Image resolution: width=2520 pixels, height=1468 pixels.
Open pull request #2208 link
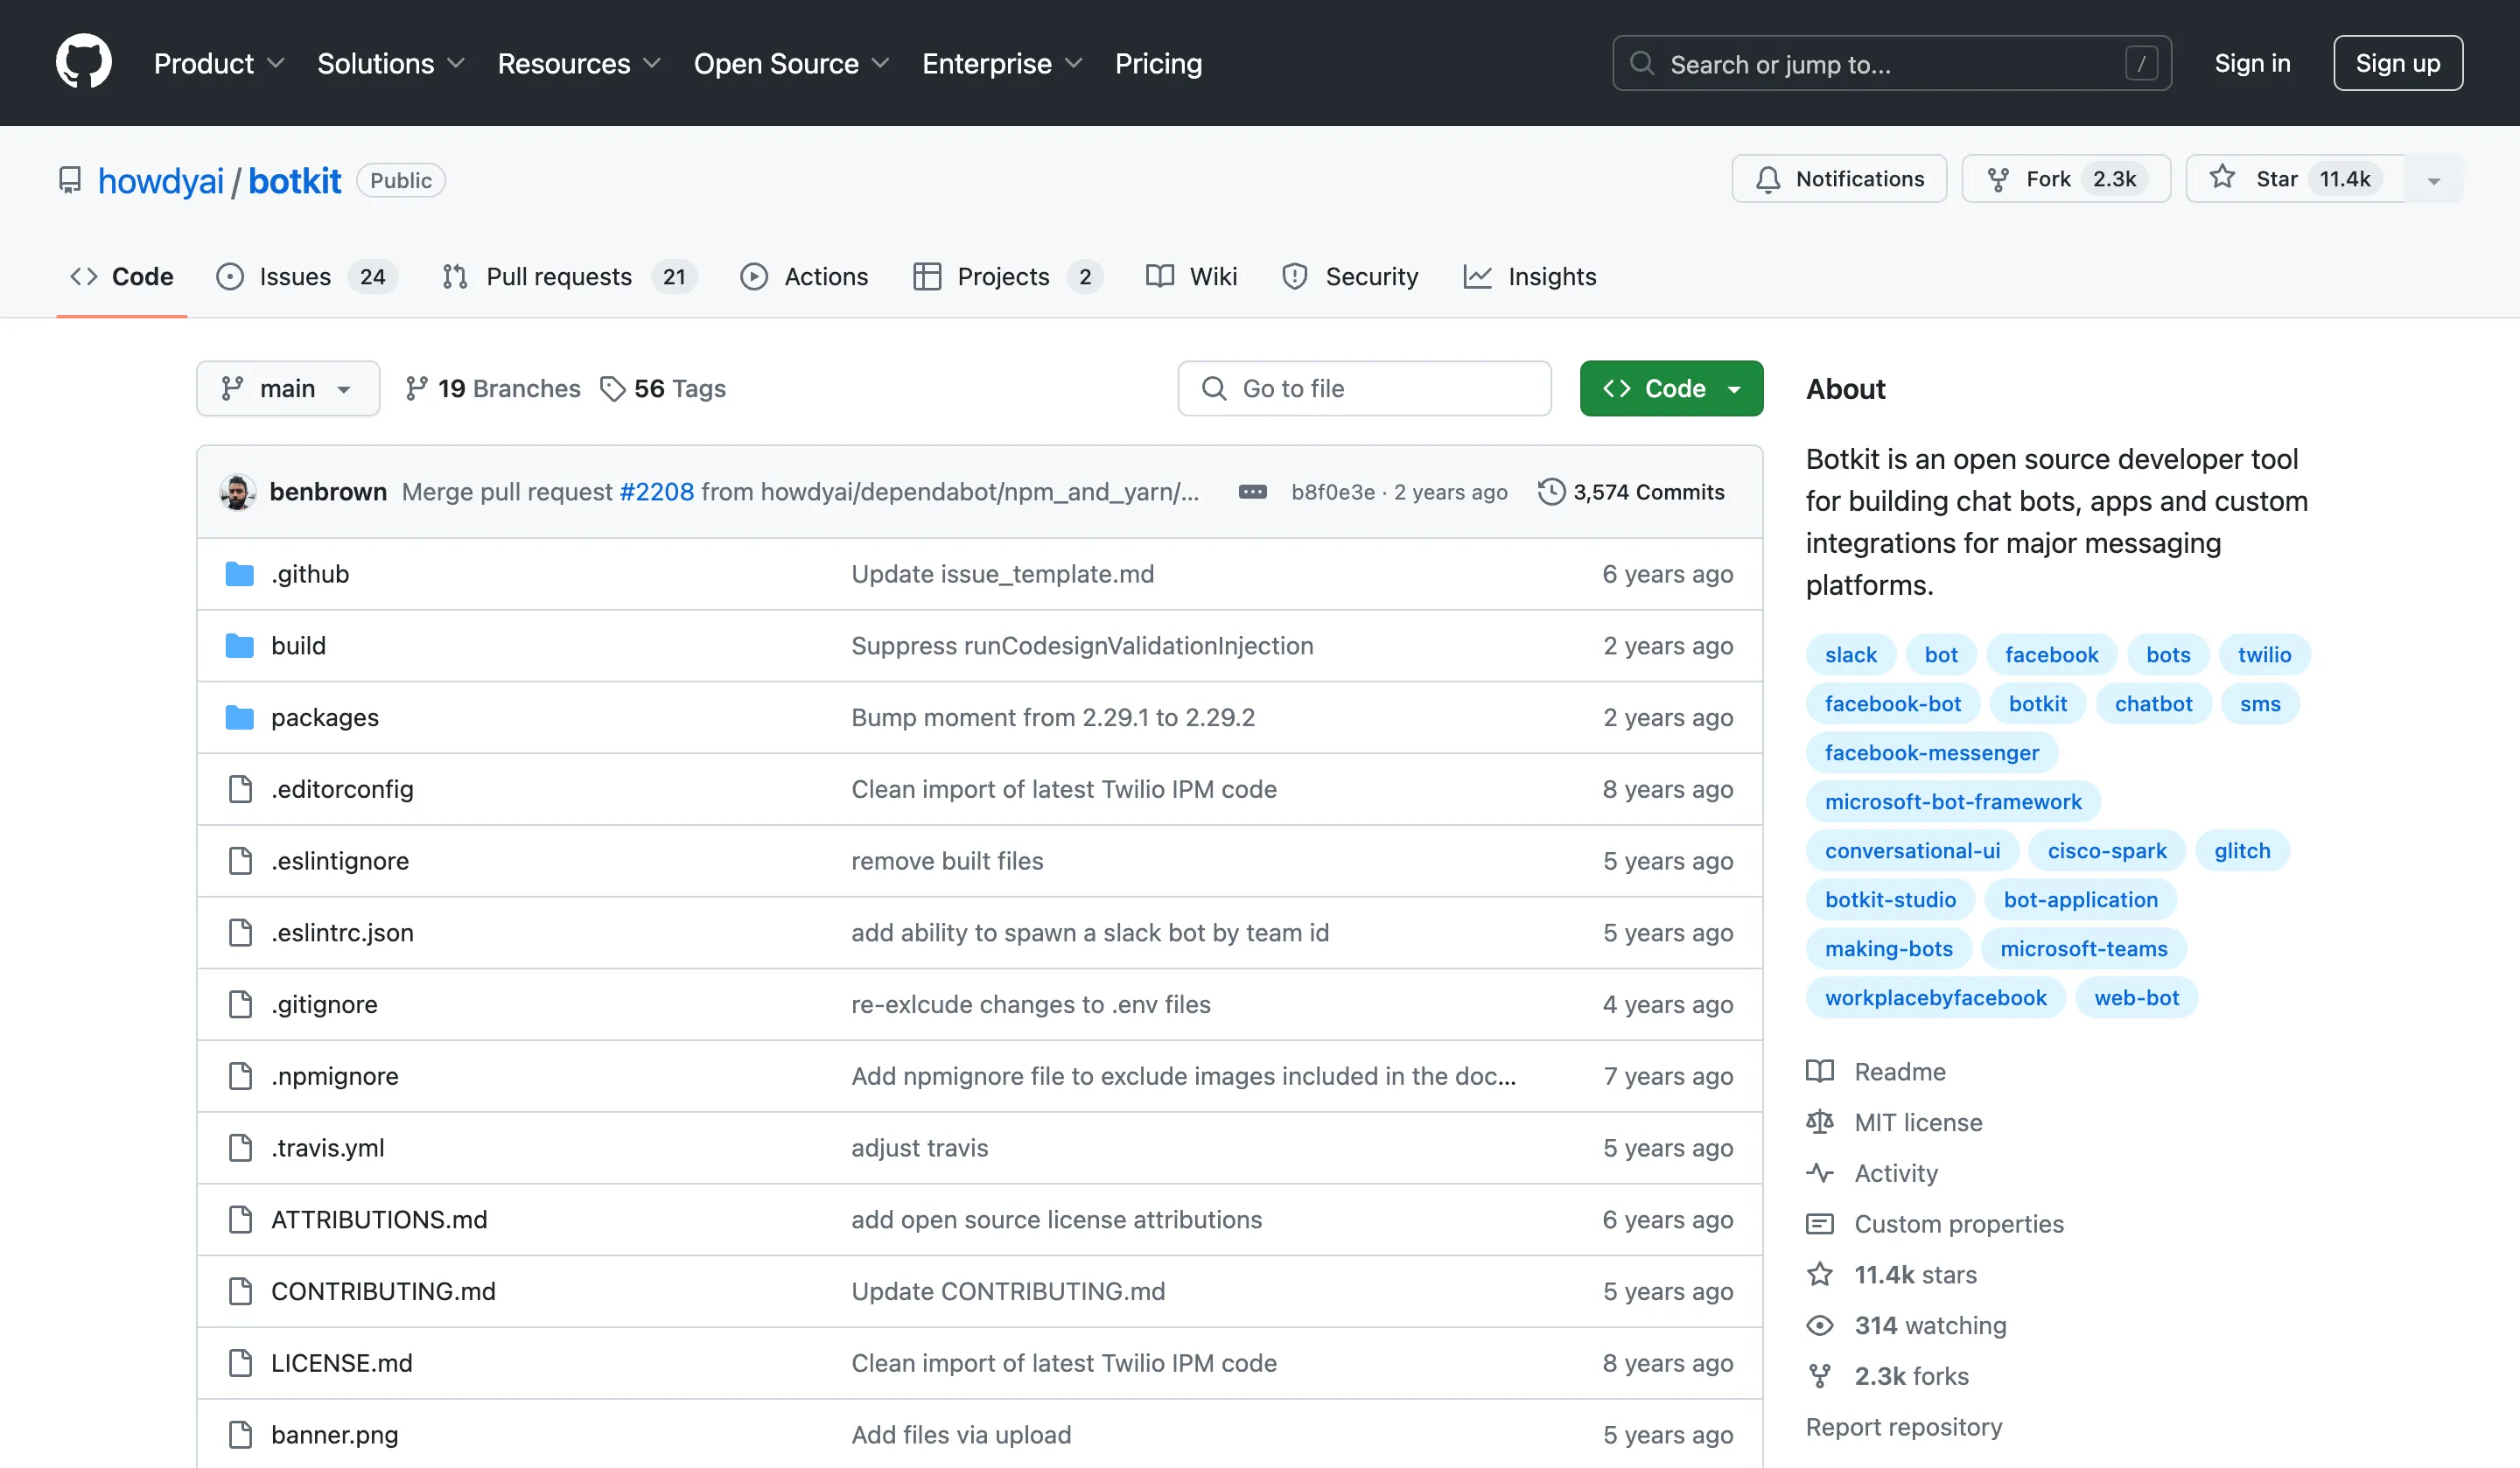(656, 491)
